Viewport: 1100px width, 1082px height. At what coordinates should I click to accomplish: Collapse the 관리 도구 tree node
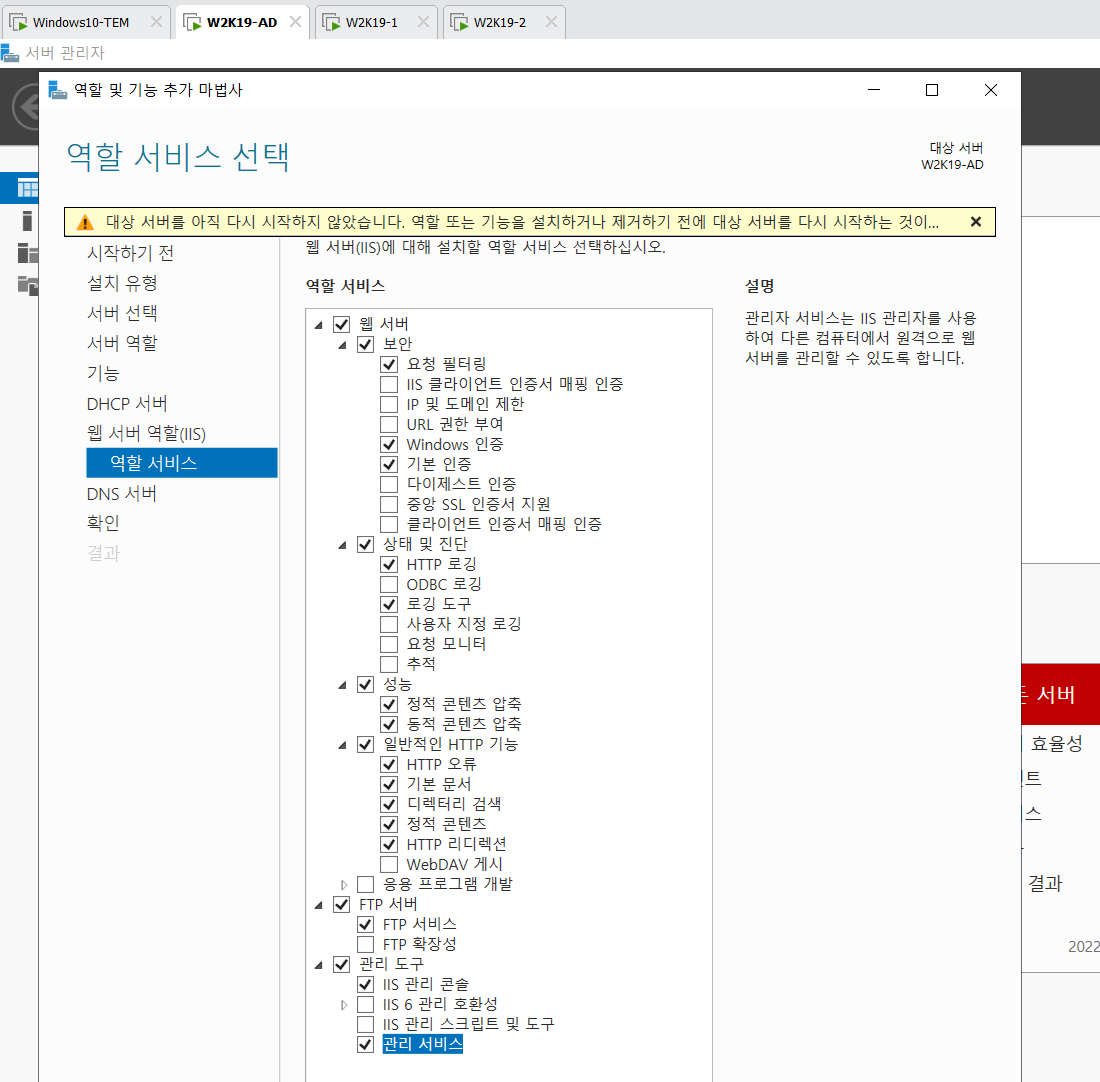pyautogui.click(x=318, y=966)
